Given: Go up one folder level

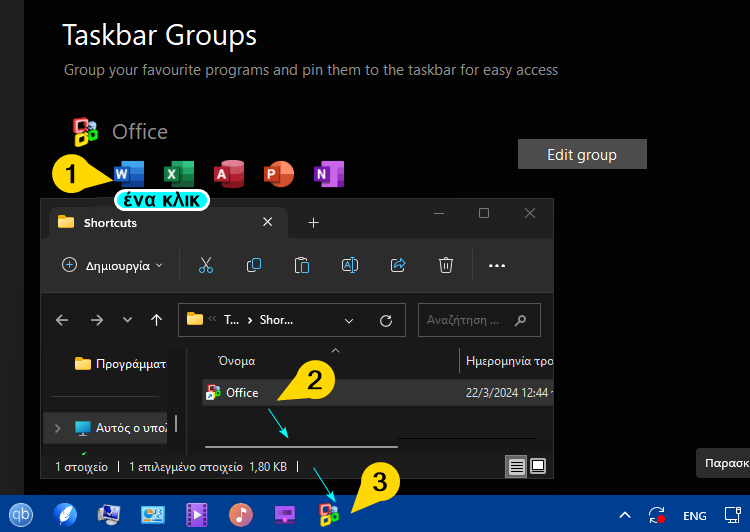Looking at the screenshot, I should click(x=156, y=320).
